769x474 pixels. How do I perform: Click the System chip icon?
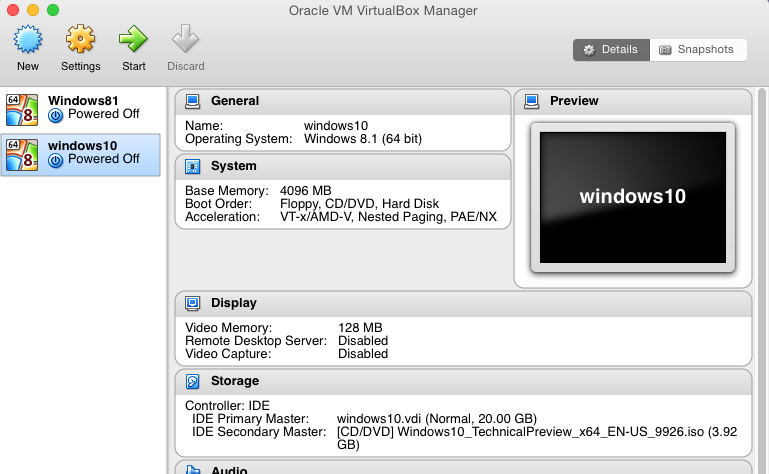point(192,166)
